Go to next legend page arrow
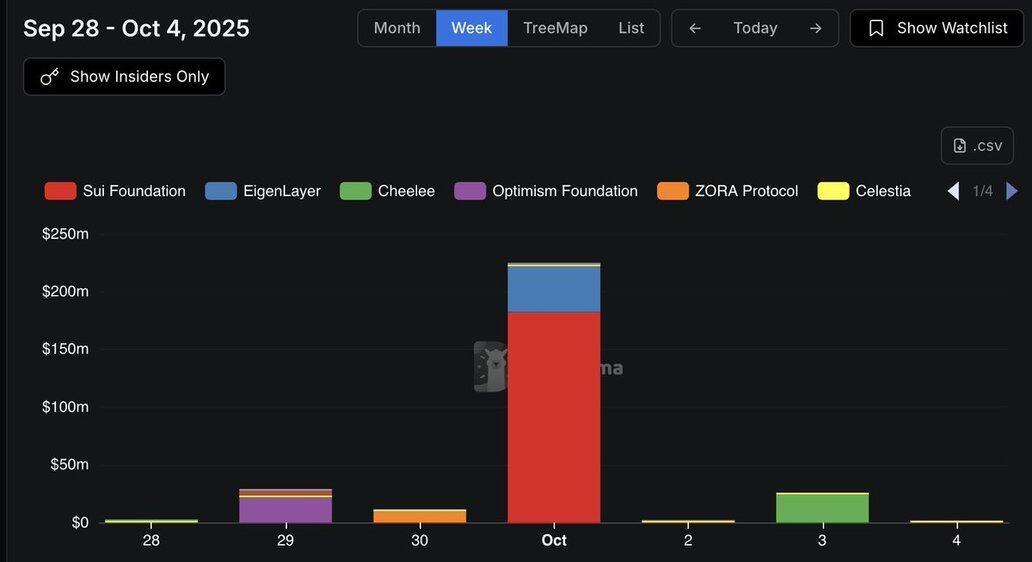1032x562 pixels. point(1012,192)
